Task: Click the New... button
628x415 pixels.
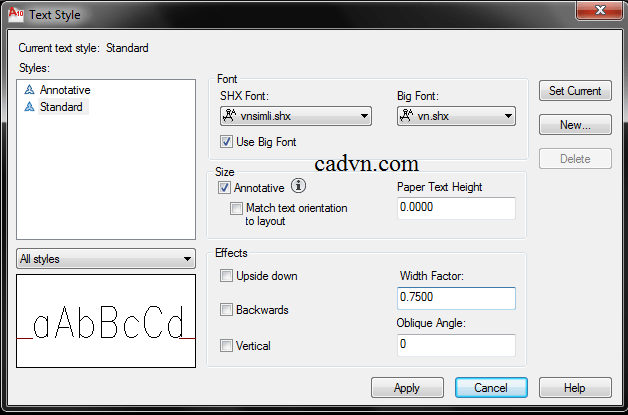Action: [x=575, y=125]
